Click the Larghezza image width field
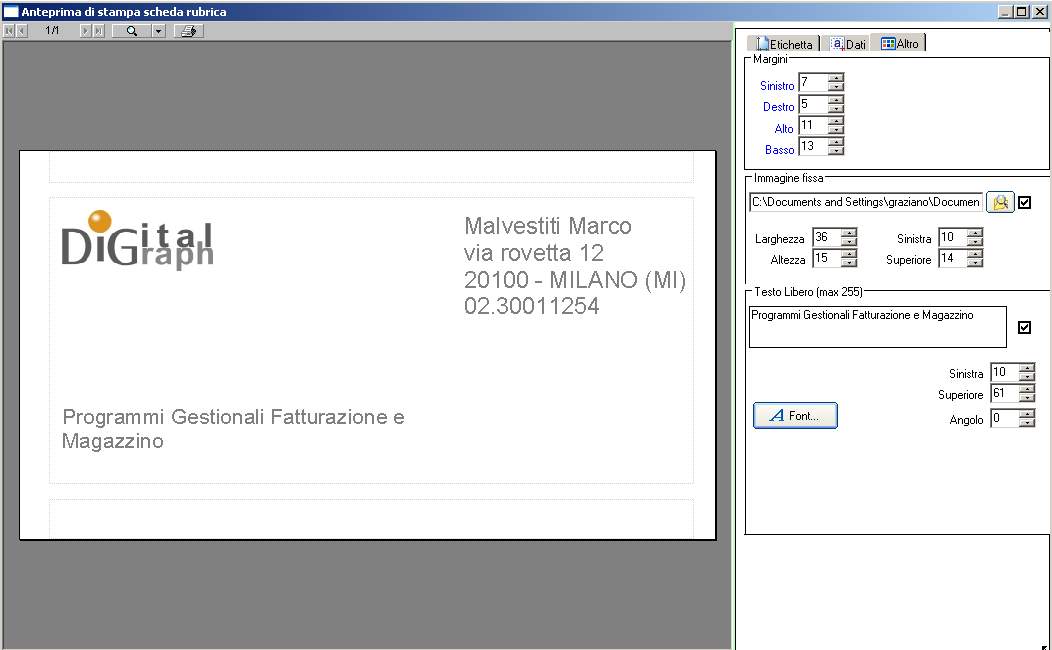The height and width of the screenshot is (650, 1052). tap(827, 237)
